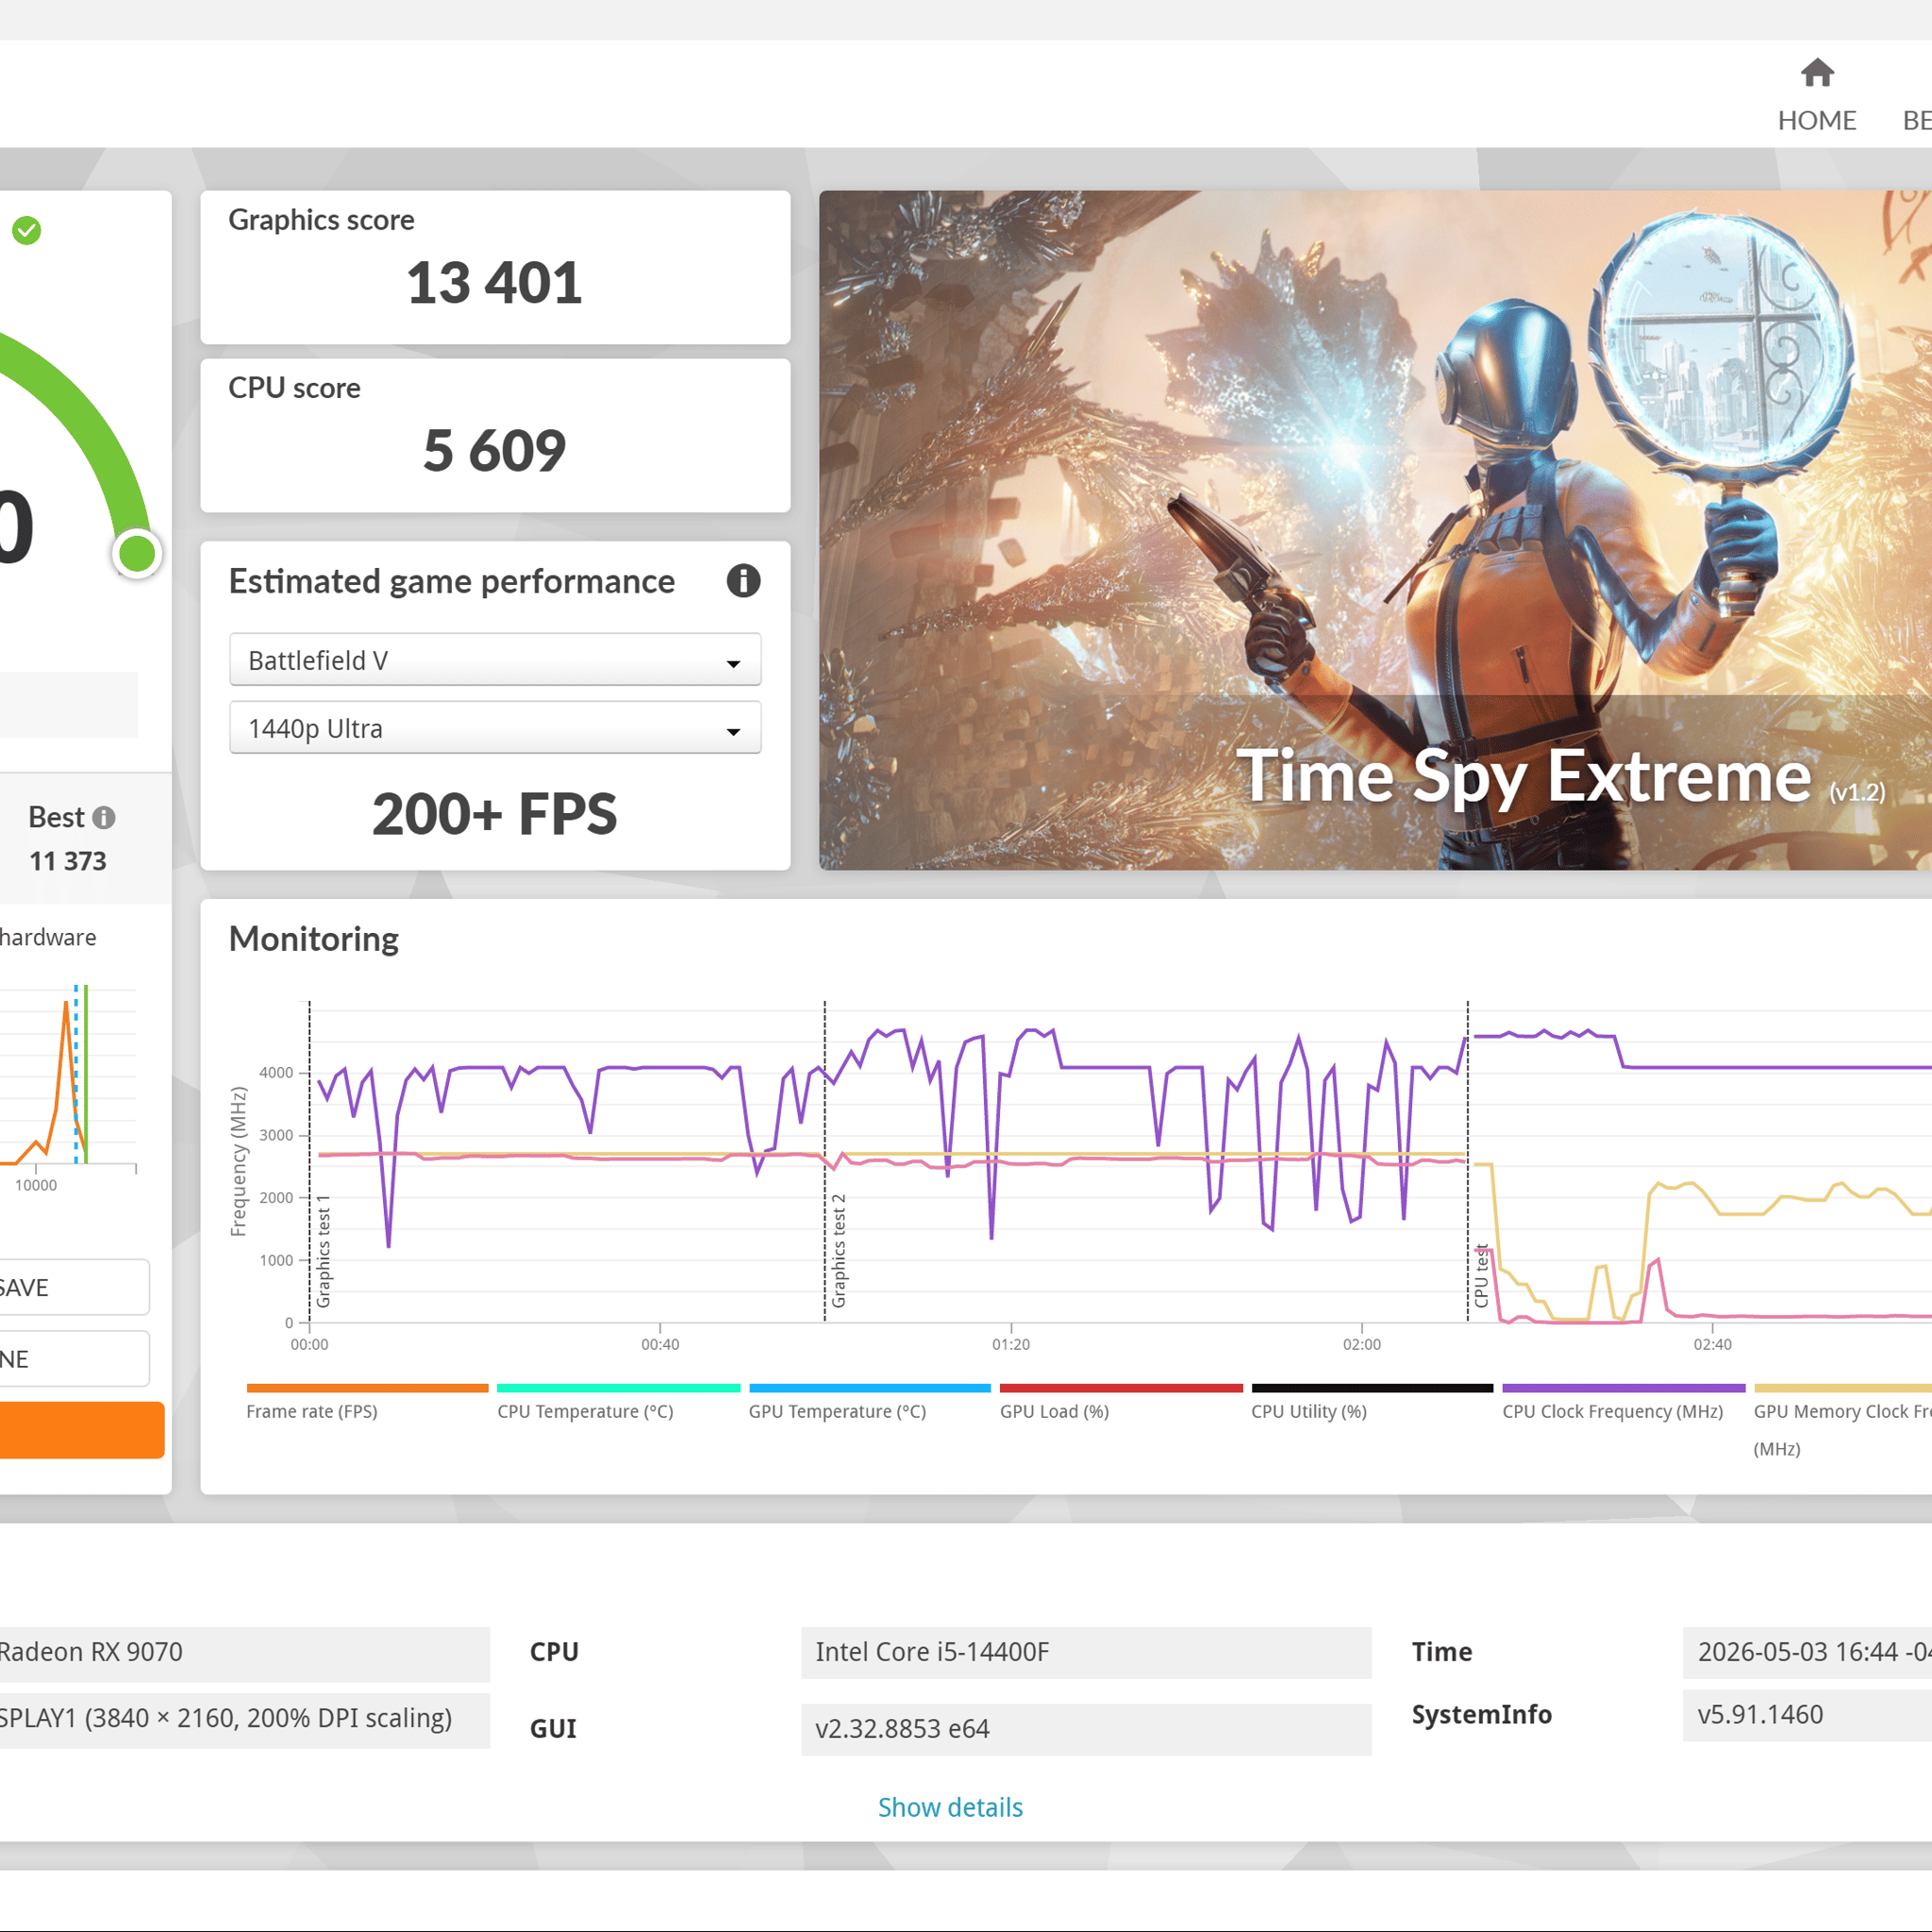The width and height of the screenshot is (1932, 1932).
Task: Open the 1440p Ultra resolution dropdown
Action: [x=495, y=728]
